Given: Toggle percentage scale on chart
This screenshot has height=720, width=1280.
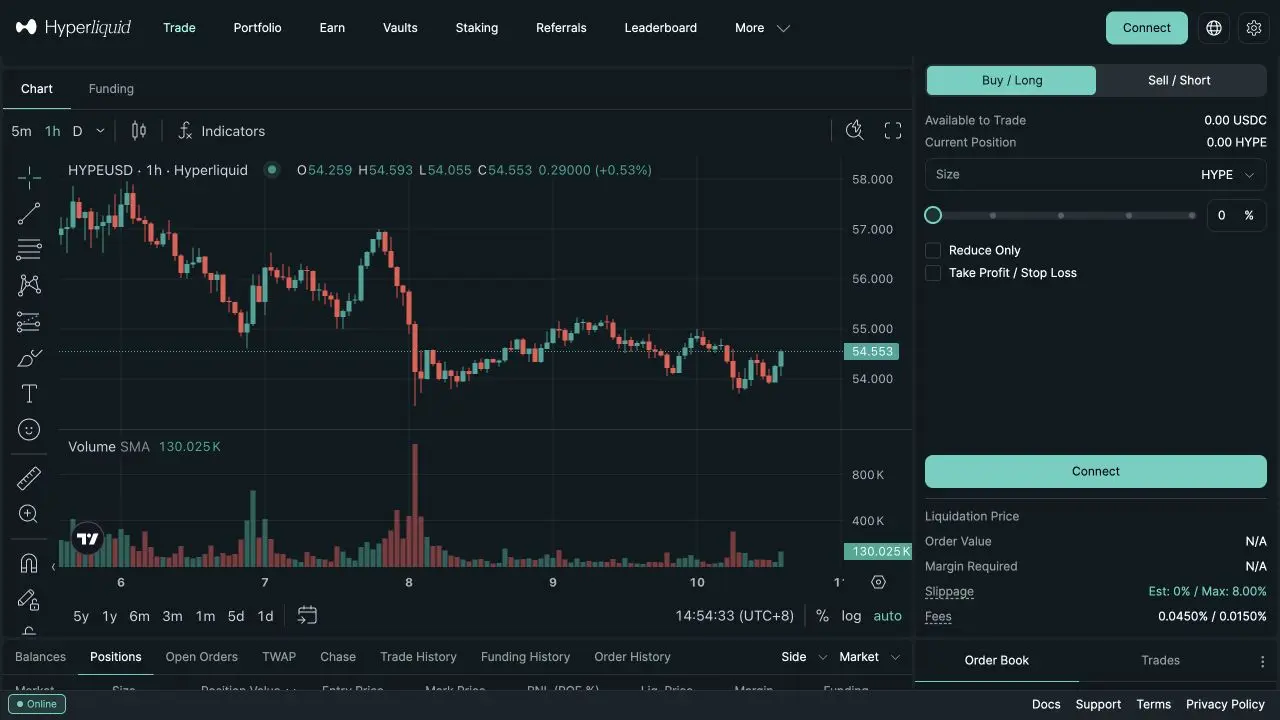Looking at the screenshot, I should 822,616.
